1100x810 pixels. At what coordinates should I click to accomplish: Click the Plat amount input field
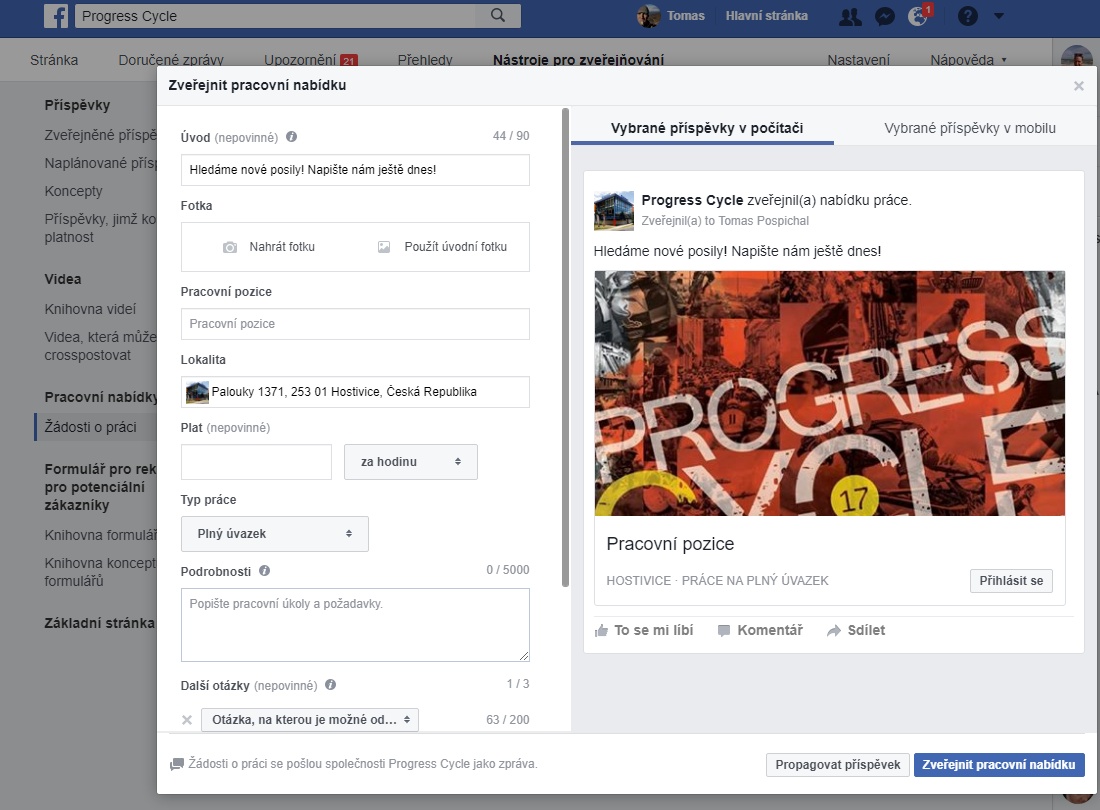pyautogui.click(x=256, y=462)
